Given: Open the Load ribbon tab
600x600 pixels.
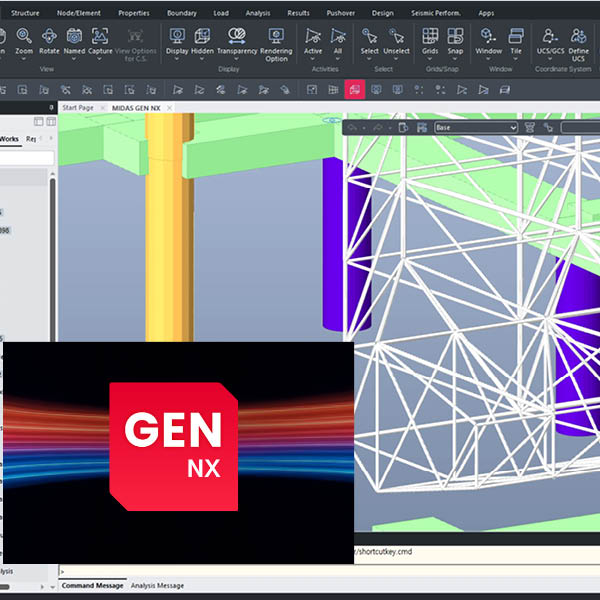Looking at the screenshot, I should pos(221,13).
